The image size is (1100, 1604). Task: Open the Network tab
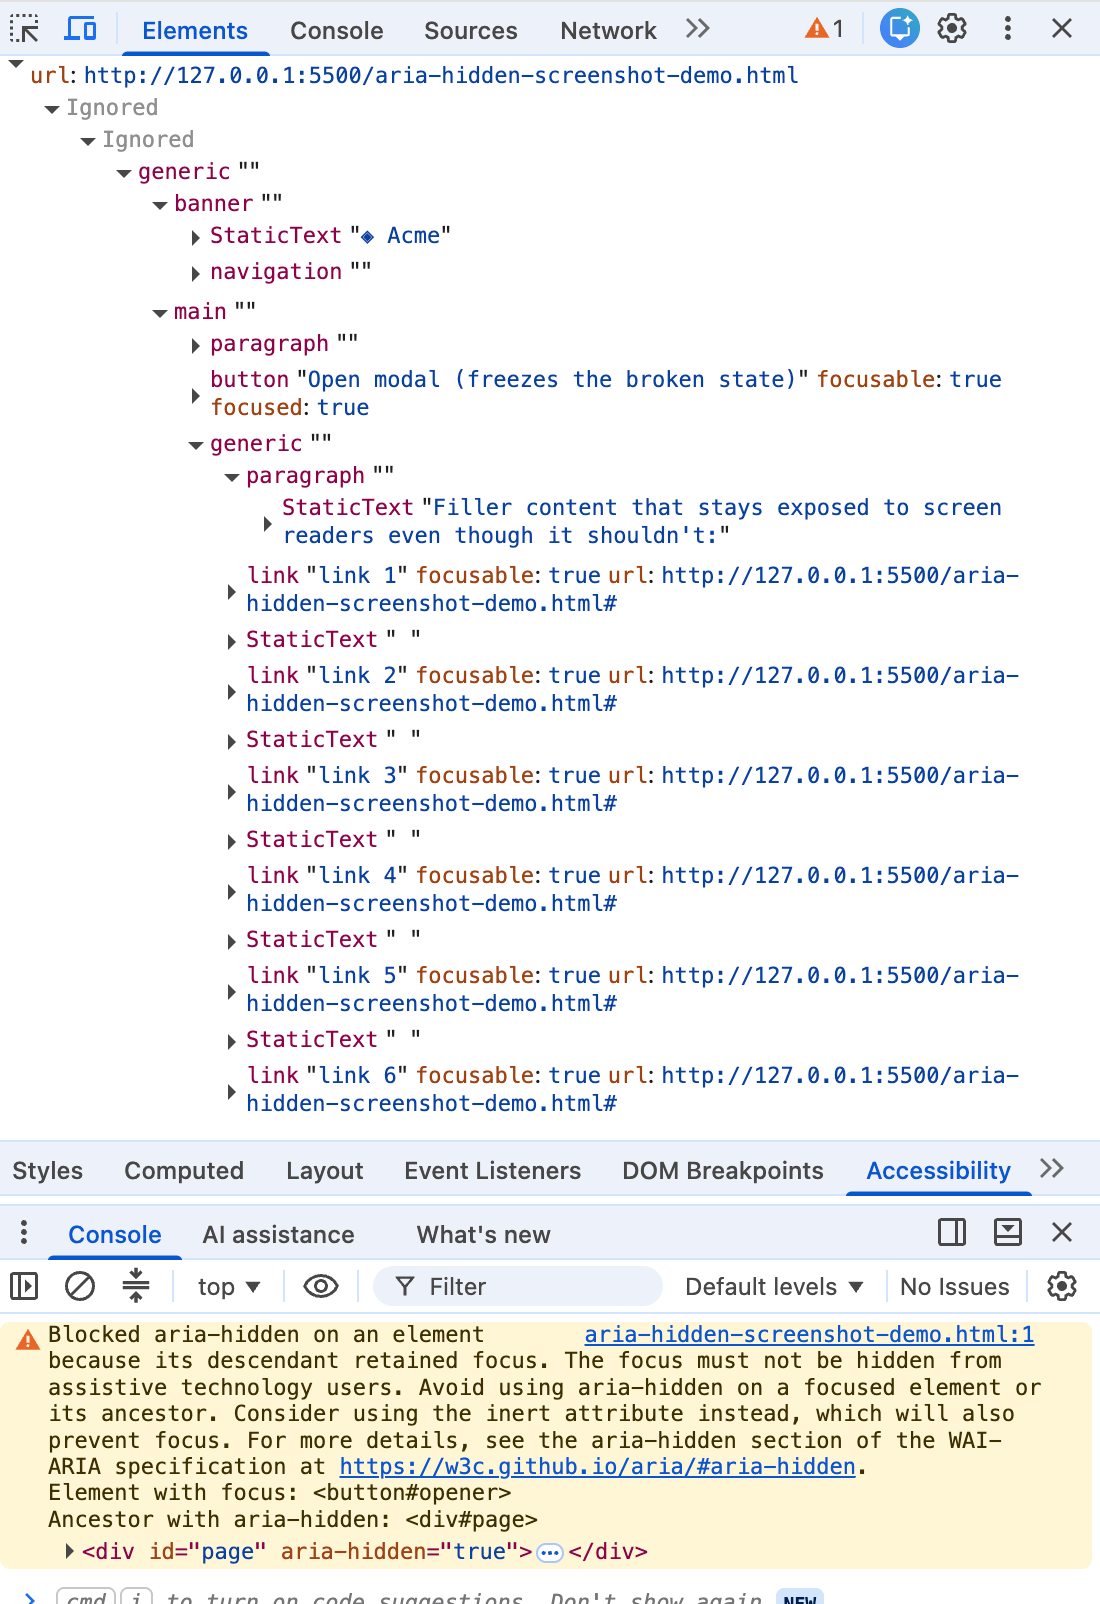click(608, 31)
